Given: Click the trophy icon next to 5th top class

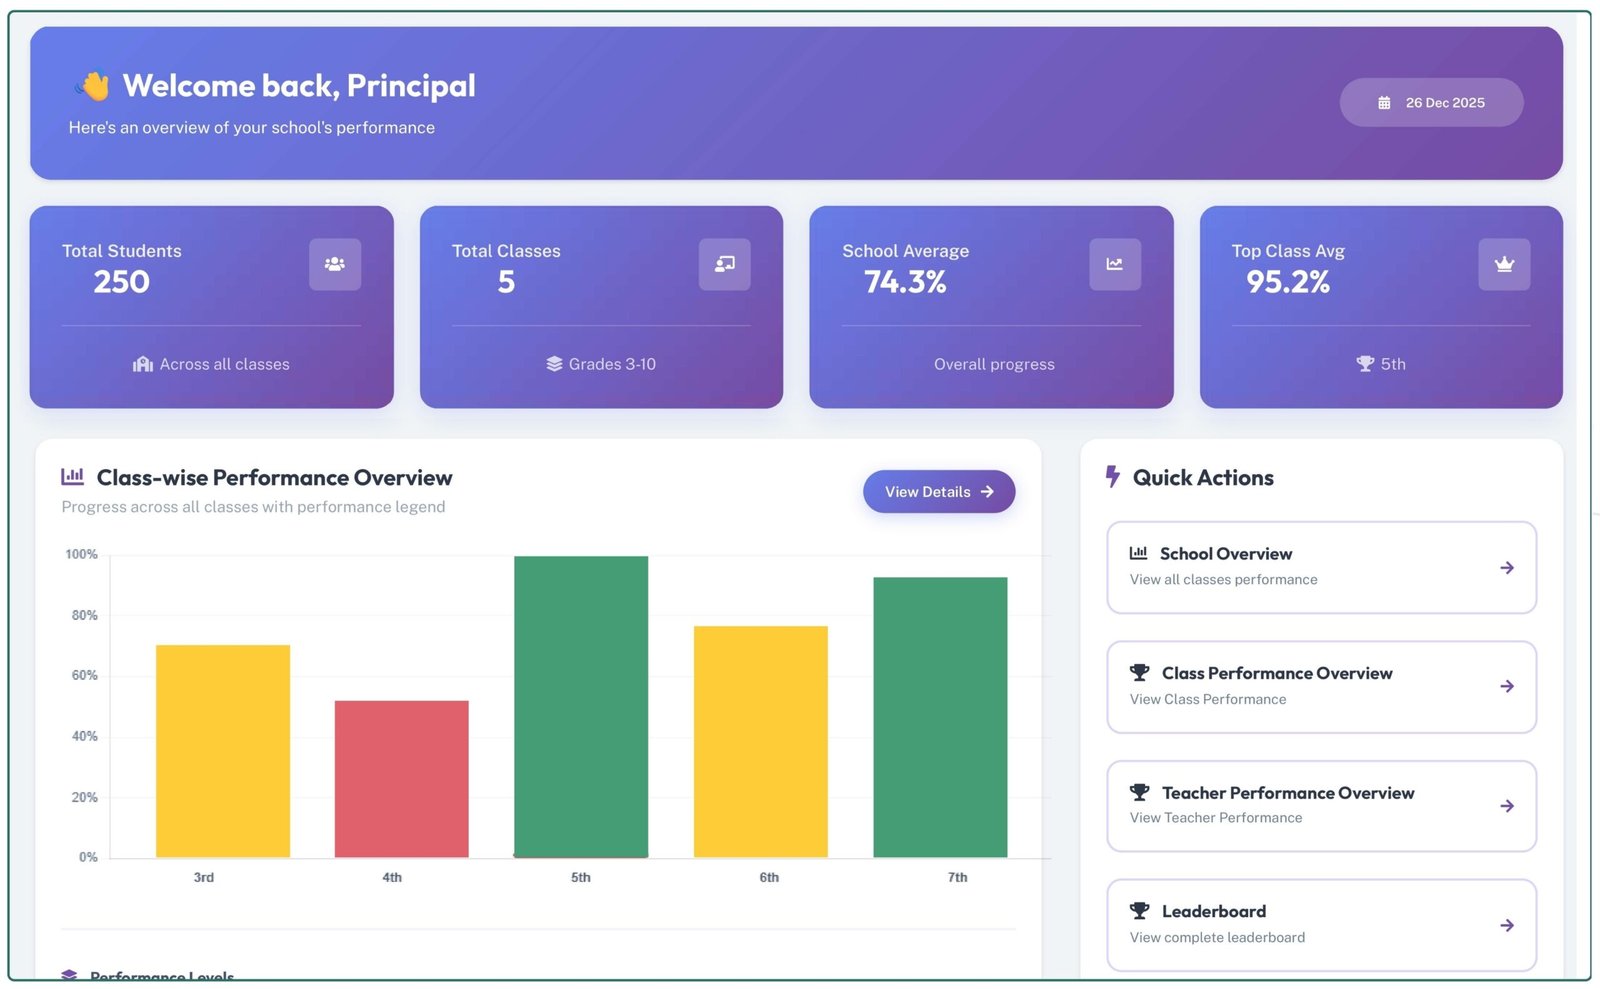Looking at the screenshot, I should pyautogui.click(x=1364, y=364).
